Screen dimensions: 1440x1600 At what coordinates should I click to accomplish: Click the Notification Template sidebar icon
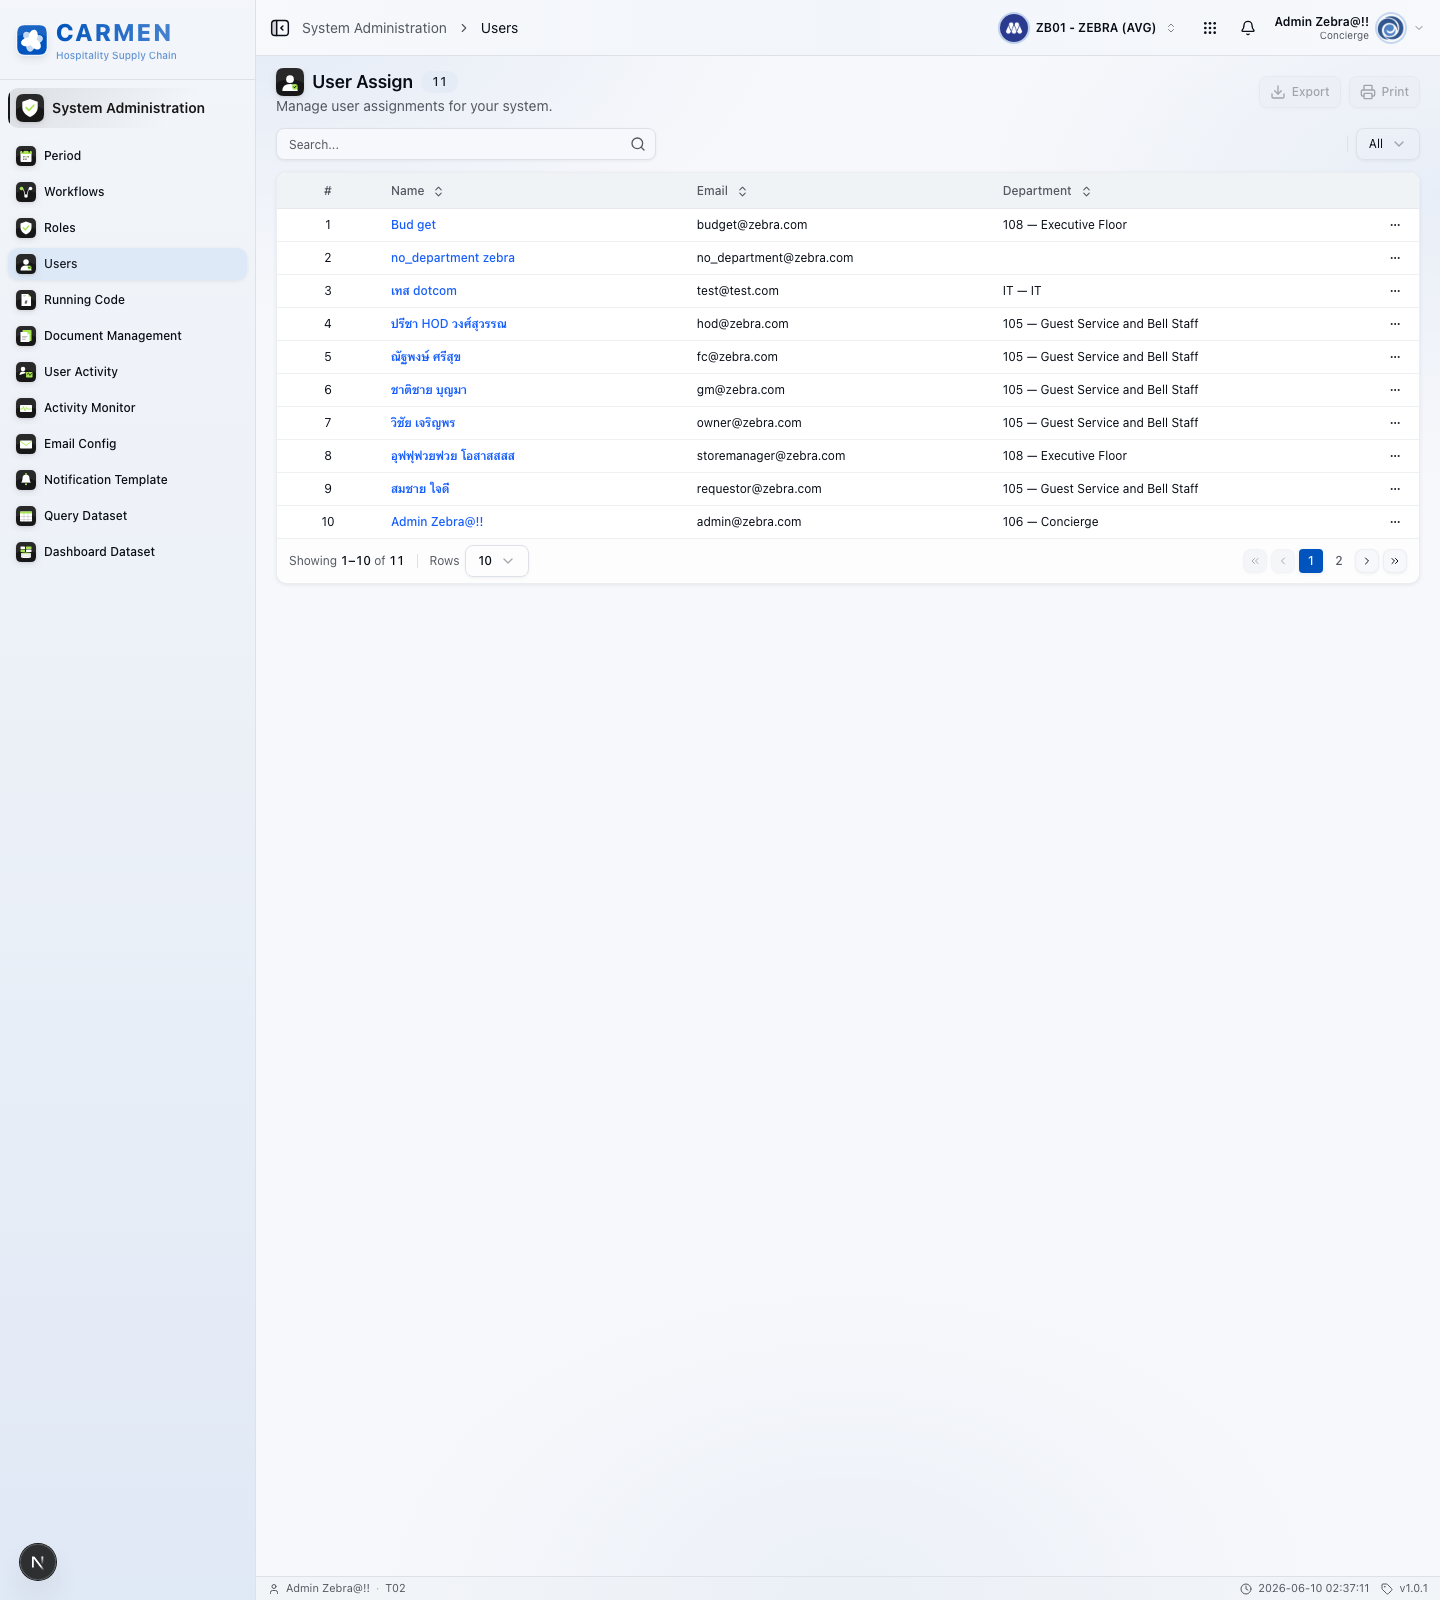26,480
